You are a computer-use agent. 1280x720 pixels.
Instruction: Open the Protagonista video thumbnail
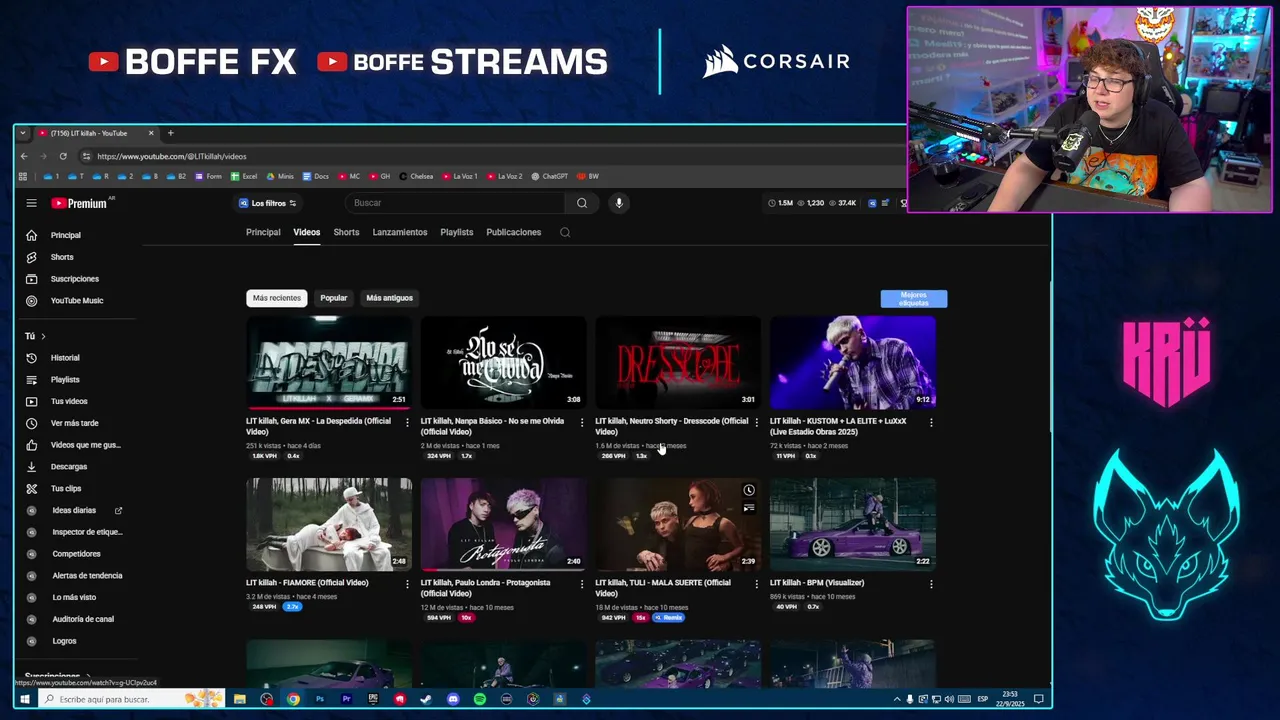(x=503, y=524)
